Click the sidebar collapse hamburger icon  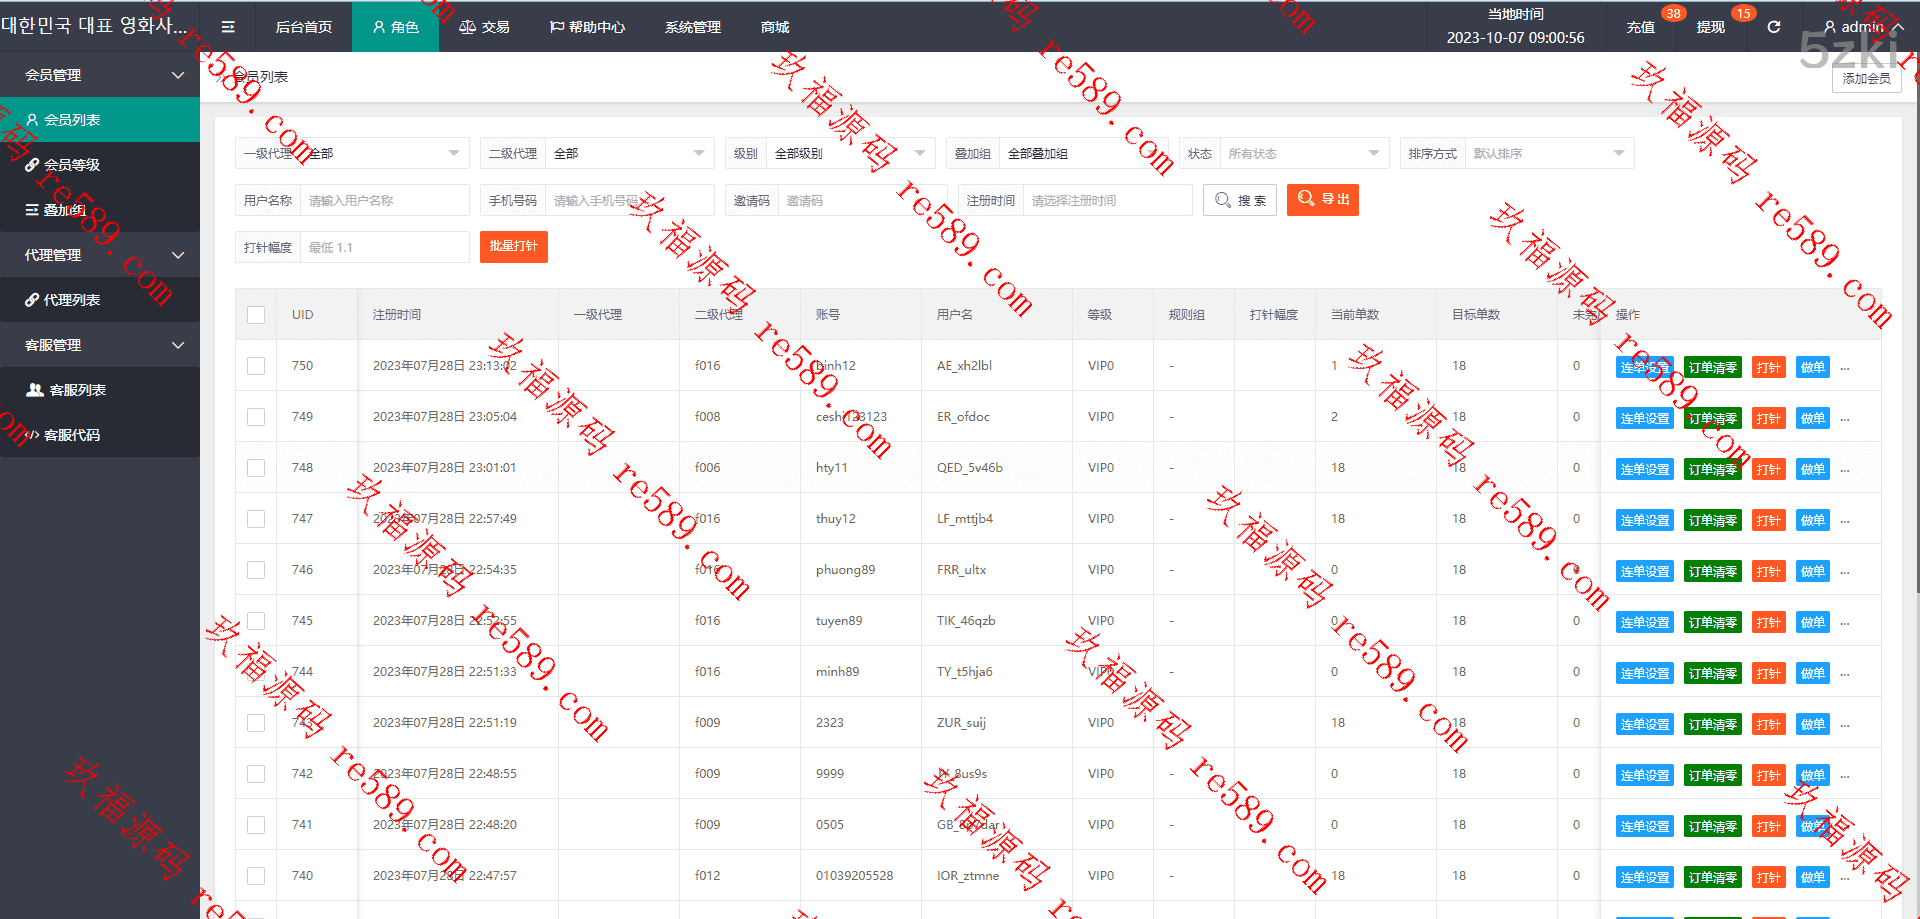pyautogui.click(x=228, y=27)
